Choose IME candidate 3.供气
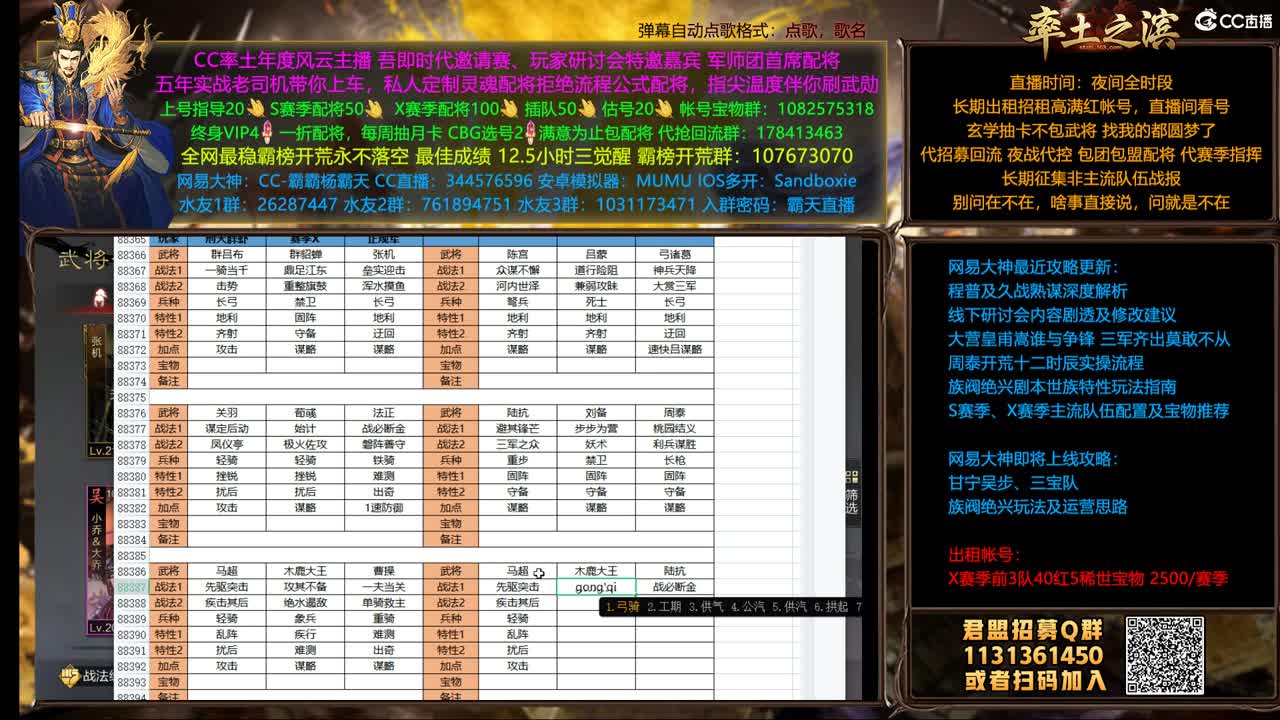 [705, 606]
